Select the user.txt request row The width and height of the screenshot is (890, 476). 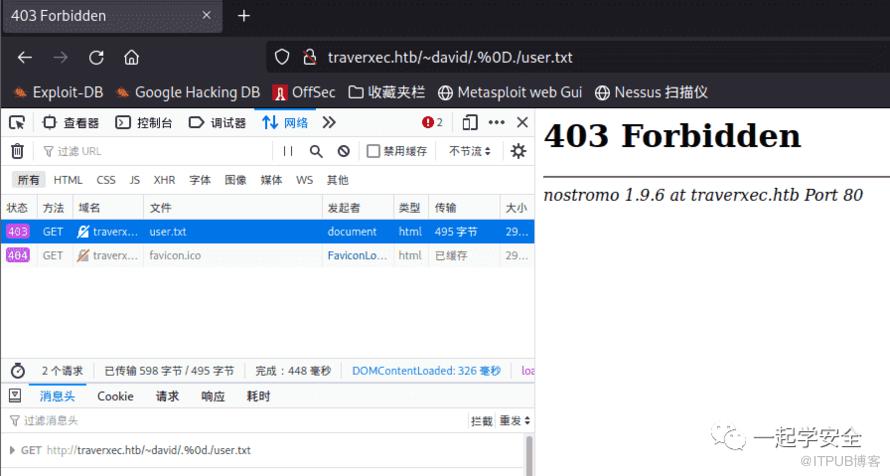[x=267, y=231]
